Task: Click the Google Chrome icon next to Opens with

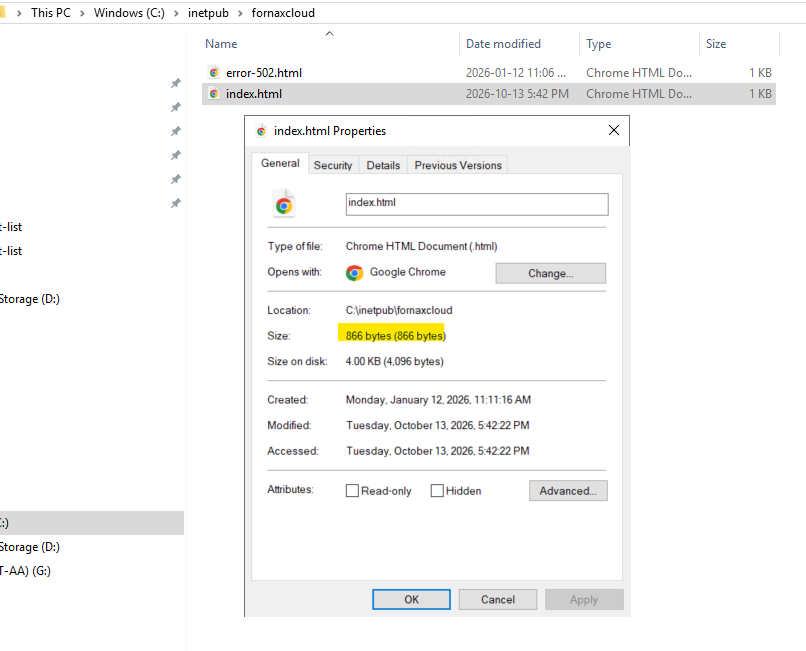Action: point(354,273)
